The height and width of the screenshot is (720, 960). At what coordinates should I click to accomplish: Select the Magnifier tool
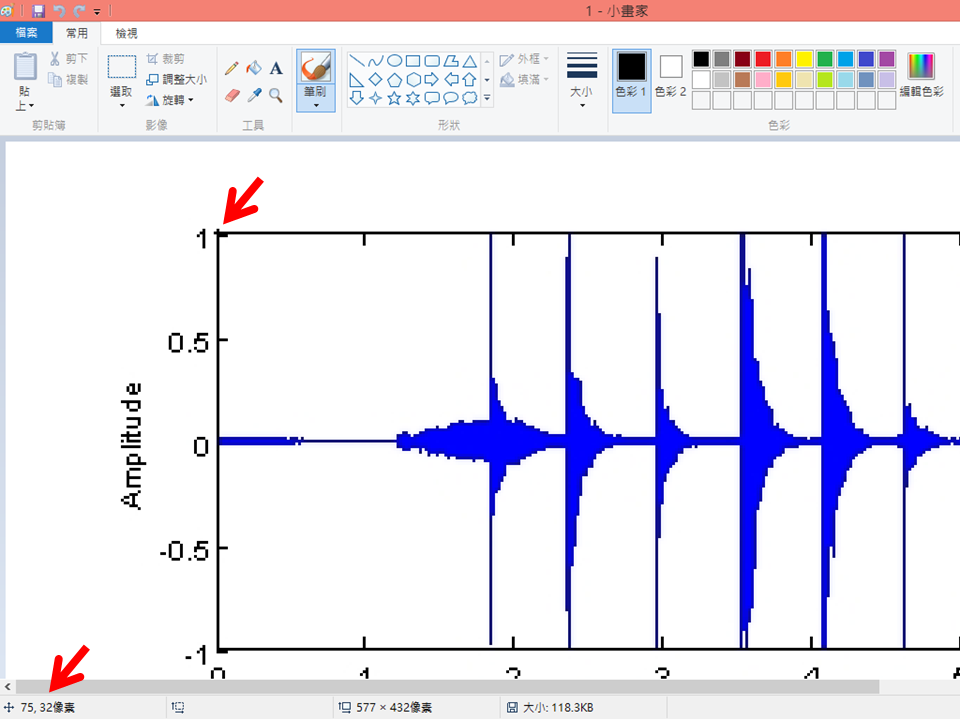coord(274,95)
